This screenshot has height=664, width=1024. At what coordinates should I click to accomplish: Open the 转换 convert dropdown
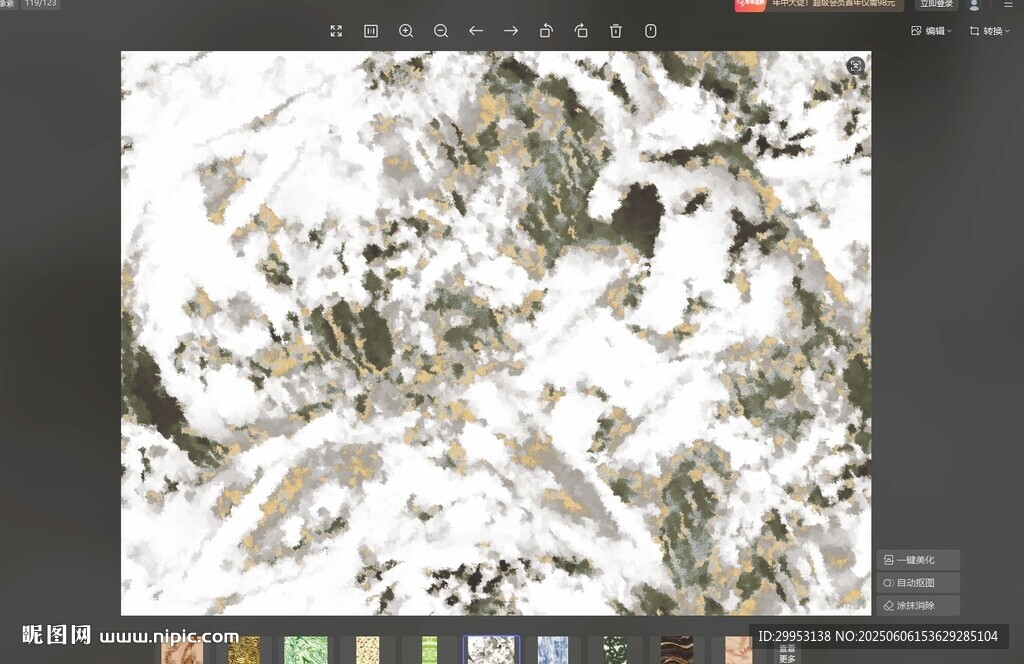click(x=989, y=31)
